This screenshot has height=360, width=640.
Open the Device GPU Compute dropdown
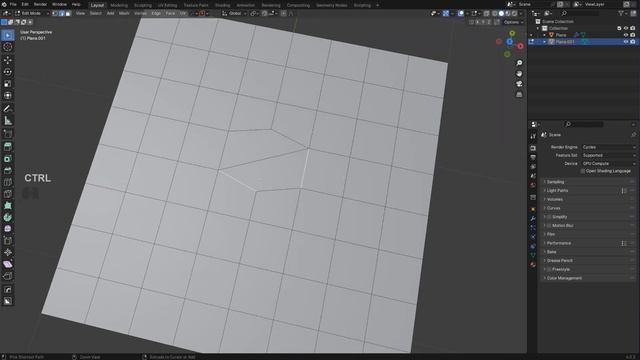coord(609,164)
